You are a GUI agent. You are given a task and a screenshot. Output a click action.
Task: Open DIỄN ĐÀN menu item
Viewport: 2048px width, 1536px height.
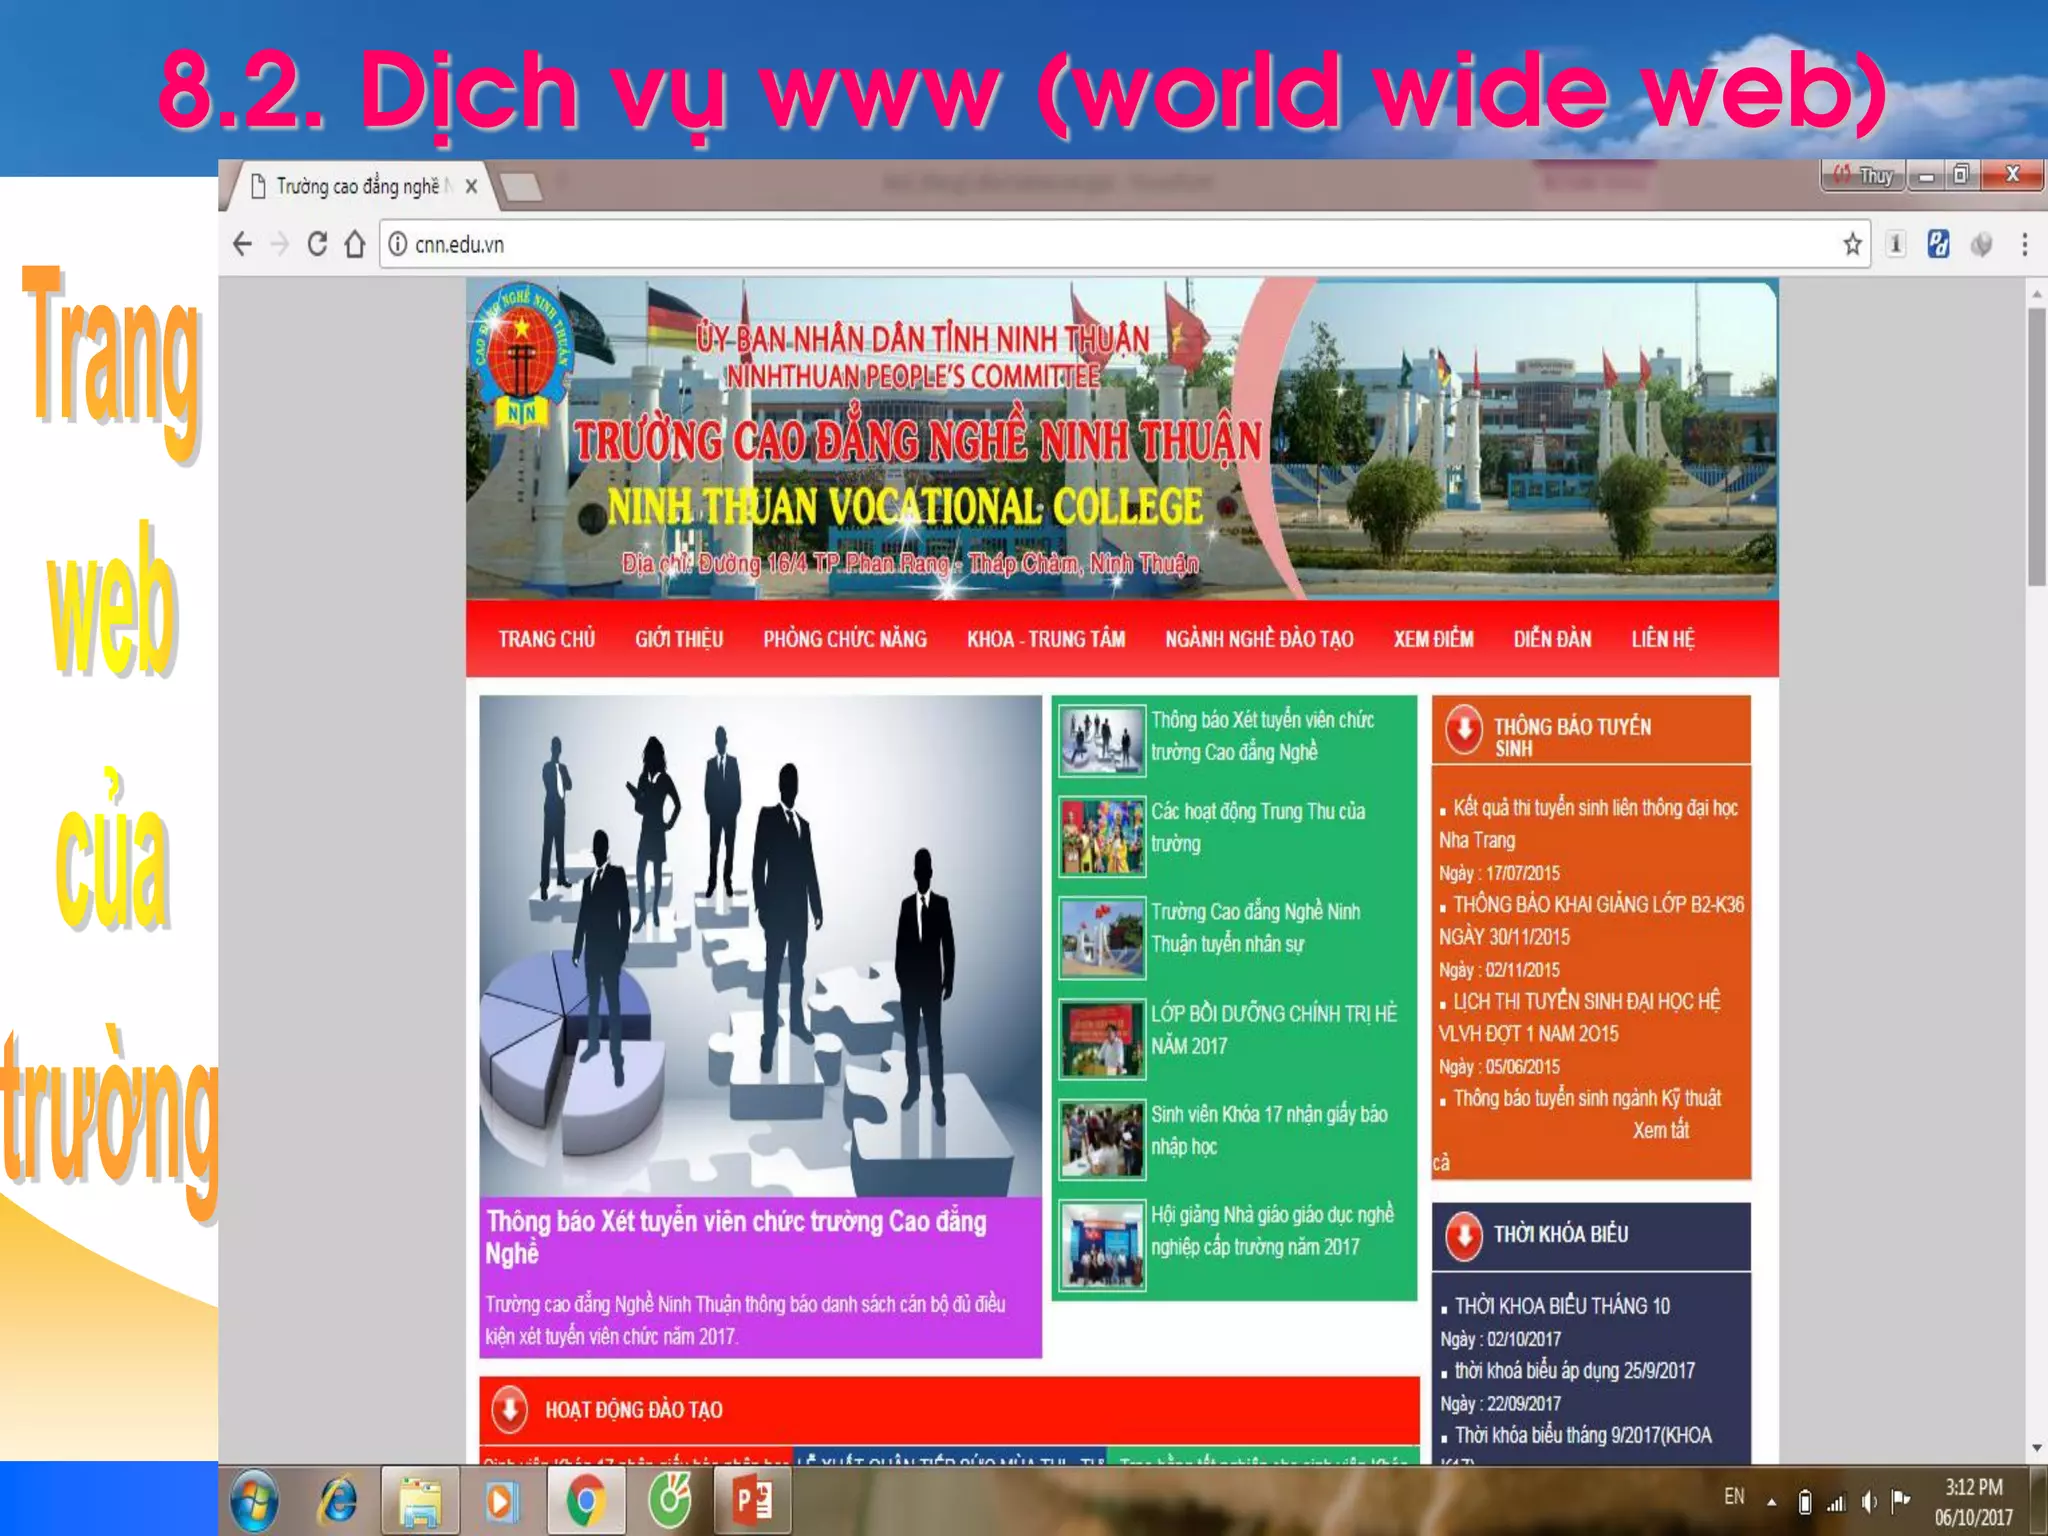click(1552, 639)
